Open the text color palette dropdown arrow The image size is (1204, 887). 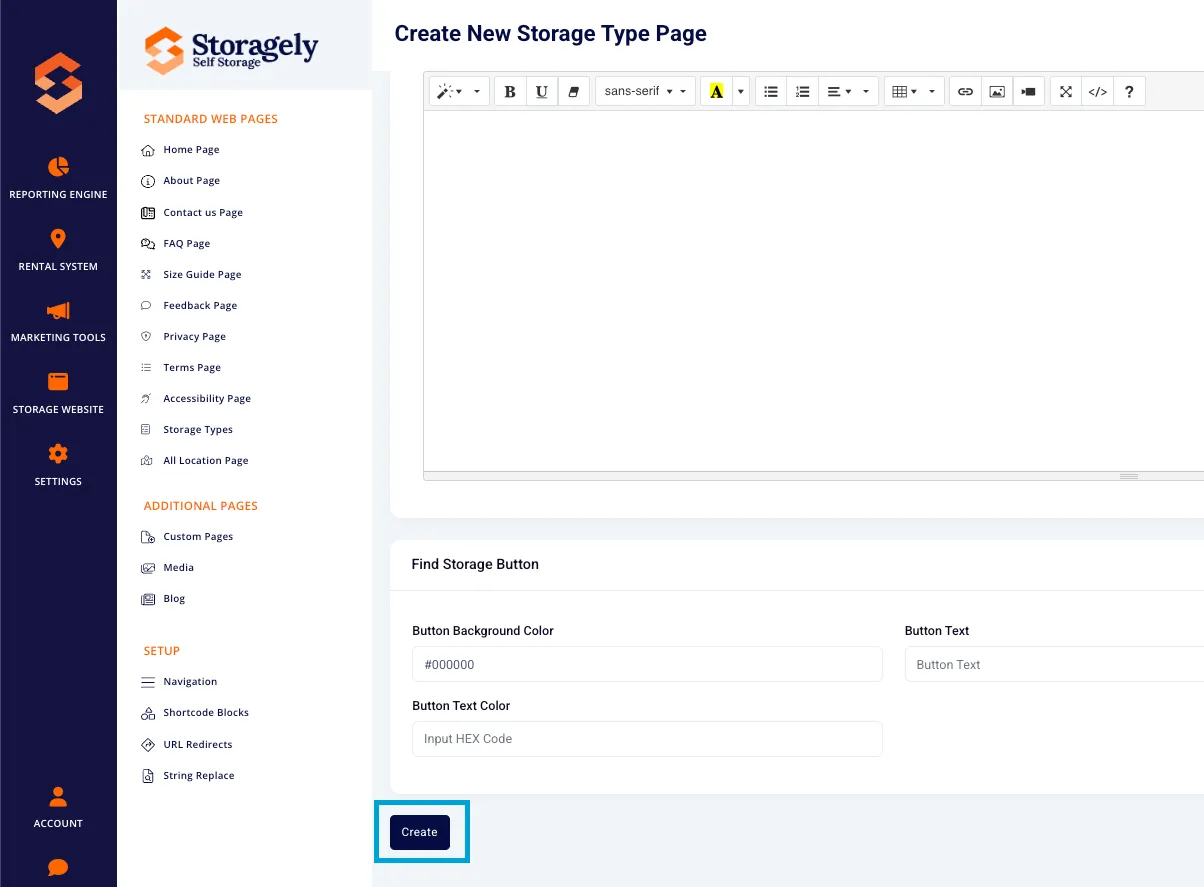(741, 91)
